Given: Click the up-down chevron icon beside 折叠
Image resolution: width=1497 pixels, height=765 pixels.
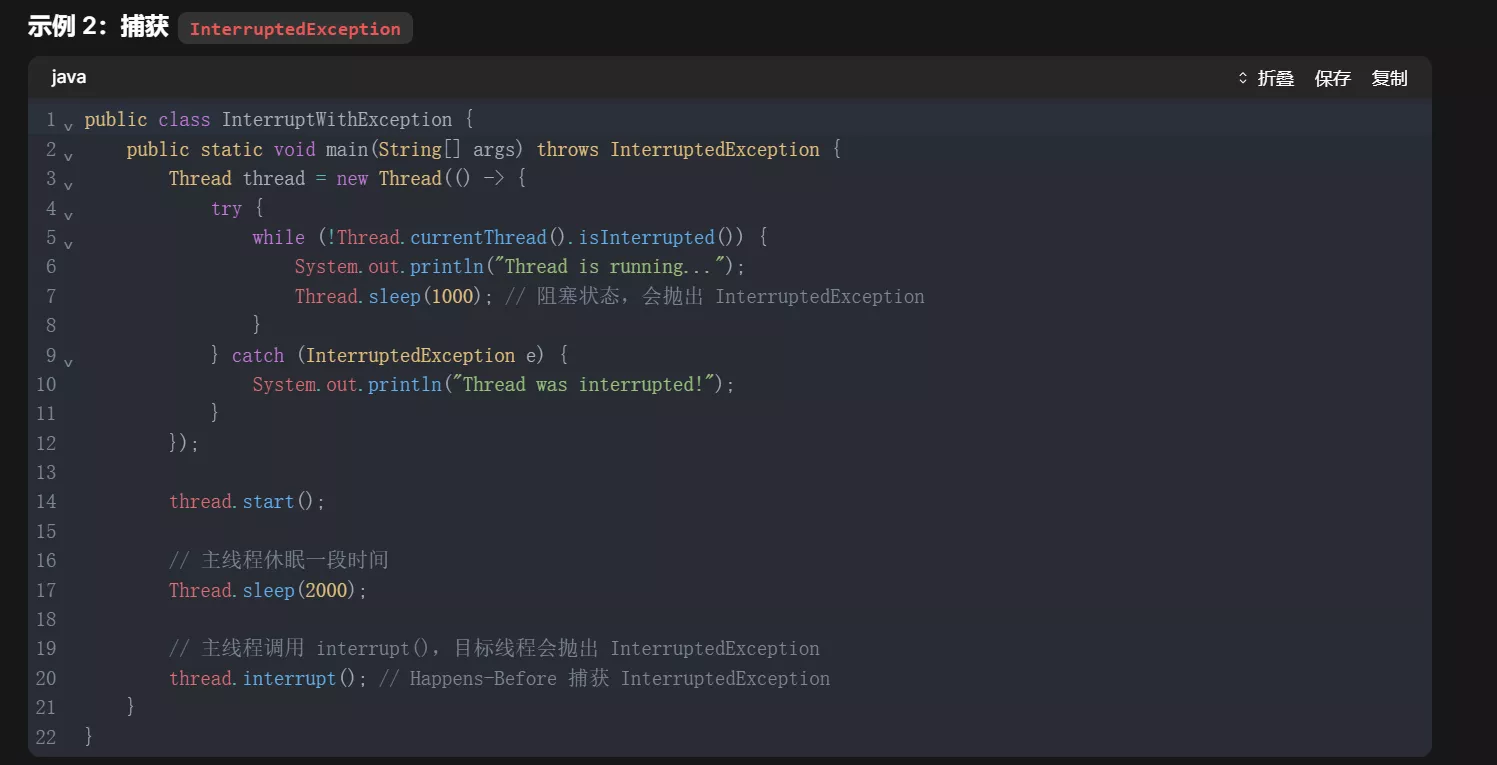Looking at the screenshot, I should click(x=1243, y=78).
